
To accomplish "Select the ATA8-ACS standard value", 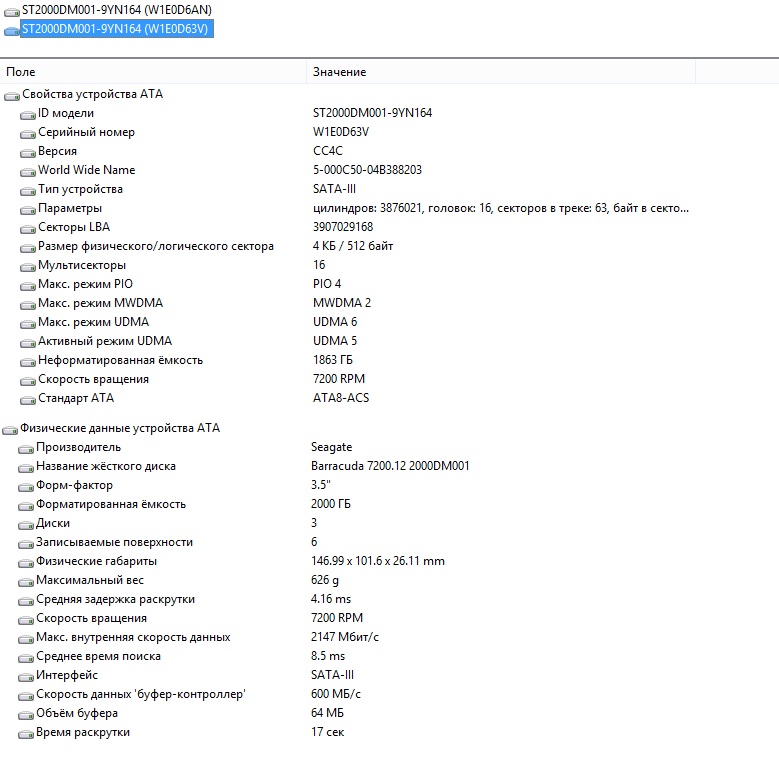I will (341, 398).
